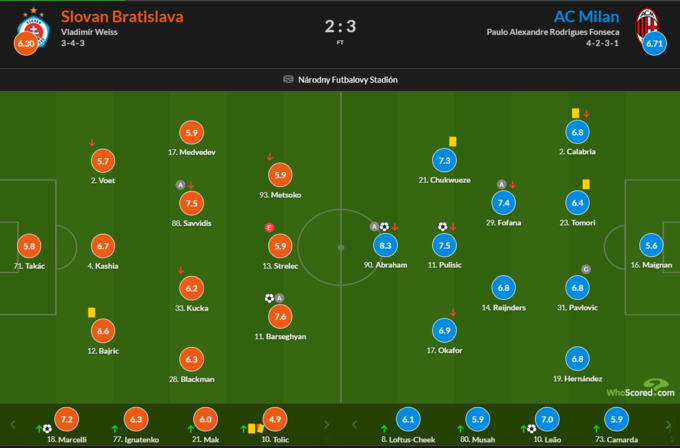Click the stadium icon beside Národný Futbalový Štadión
The image size is (680, 448).
(288, 80)
